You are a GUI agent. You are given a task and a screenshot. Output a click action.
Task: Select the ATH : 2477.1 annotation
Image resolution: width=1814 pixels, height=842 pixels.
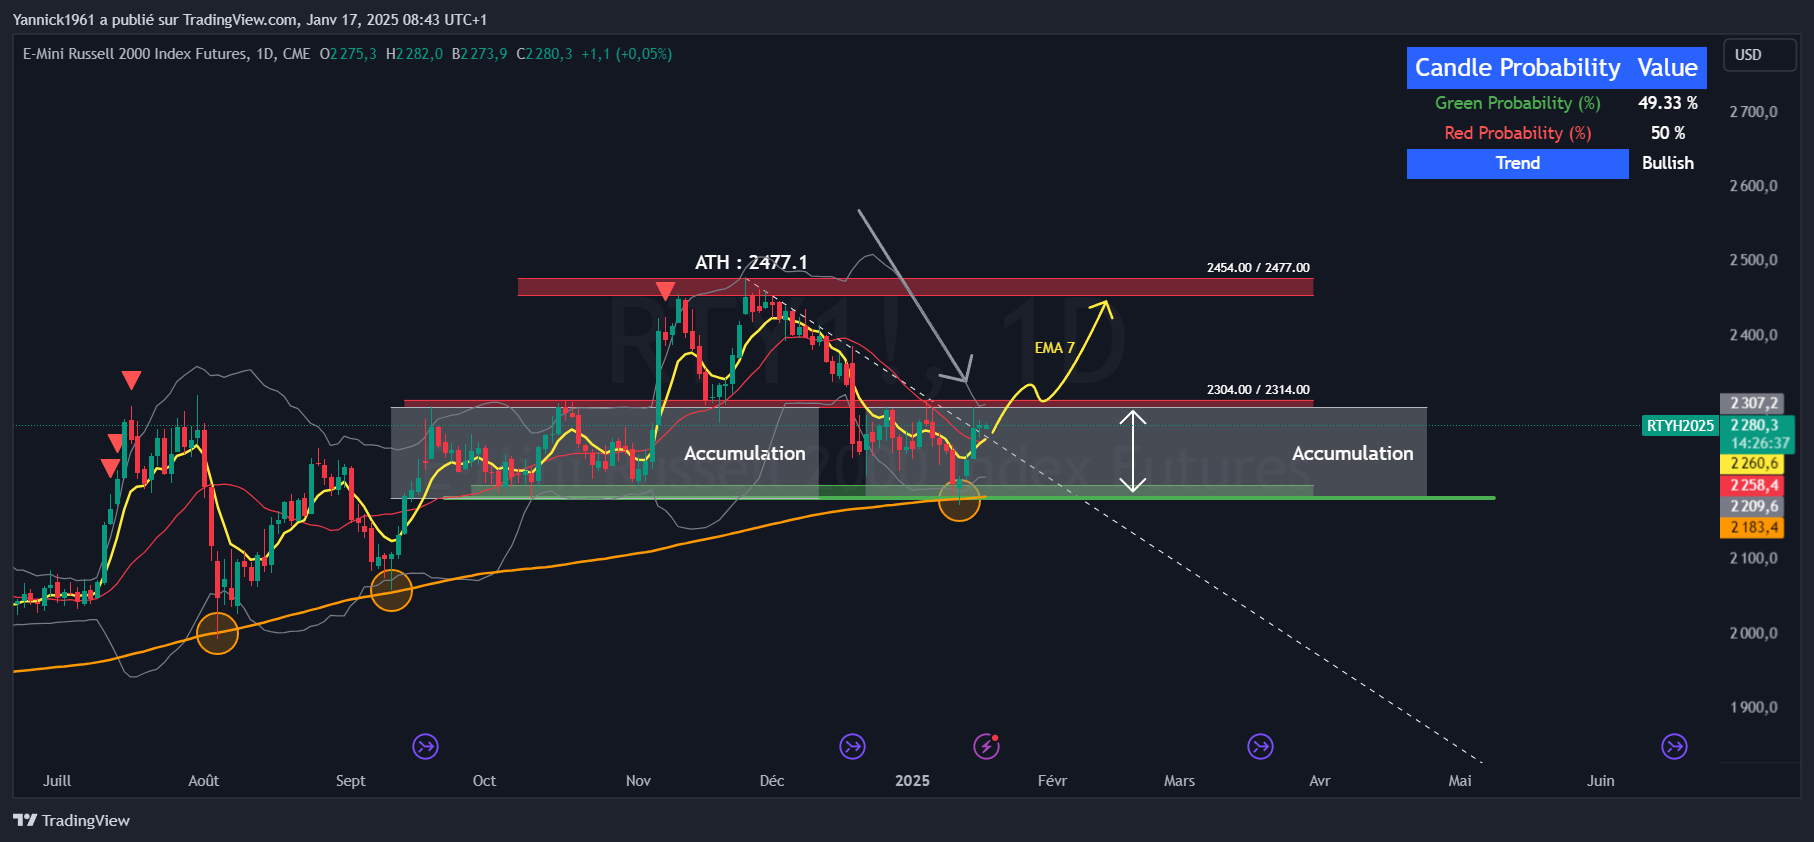point(751,262)
